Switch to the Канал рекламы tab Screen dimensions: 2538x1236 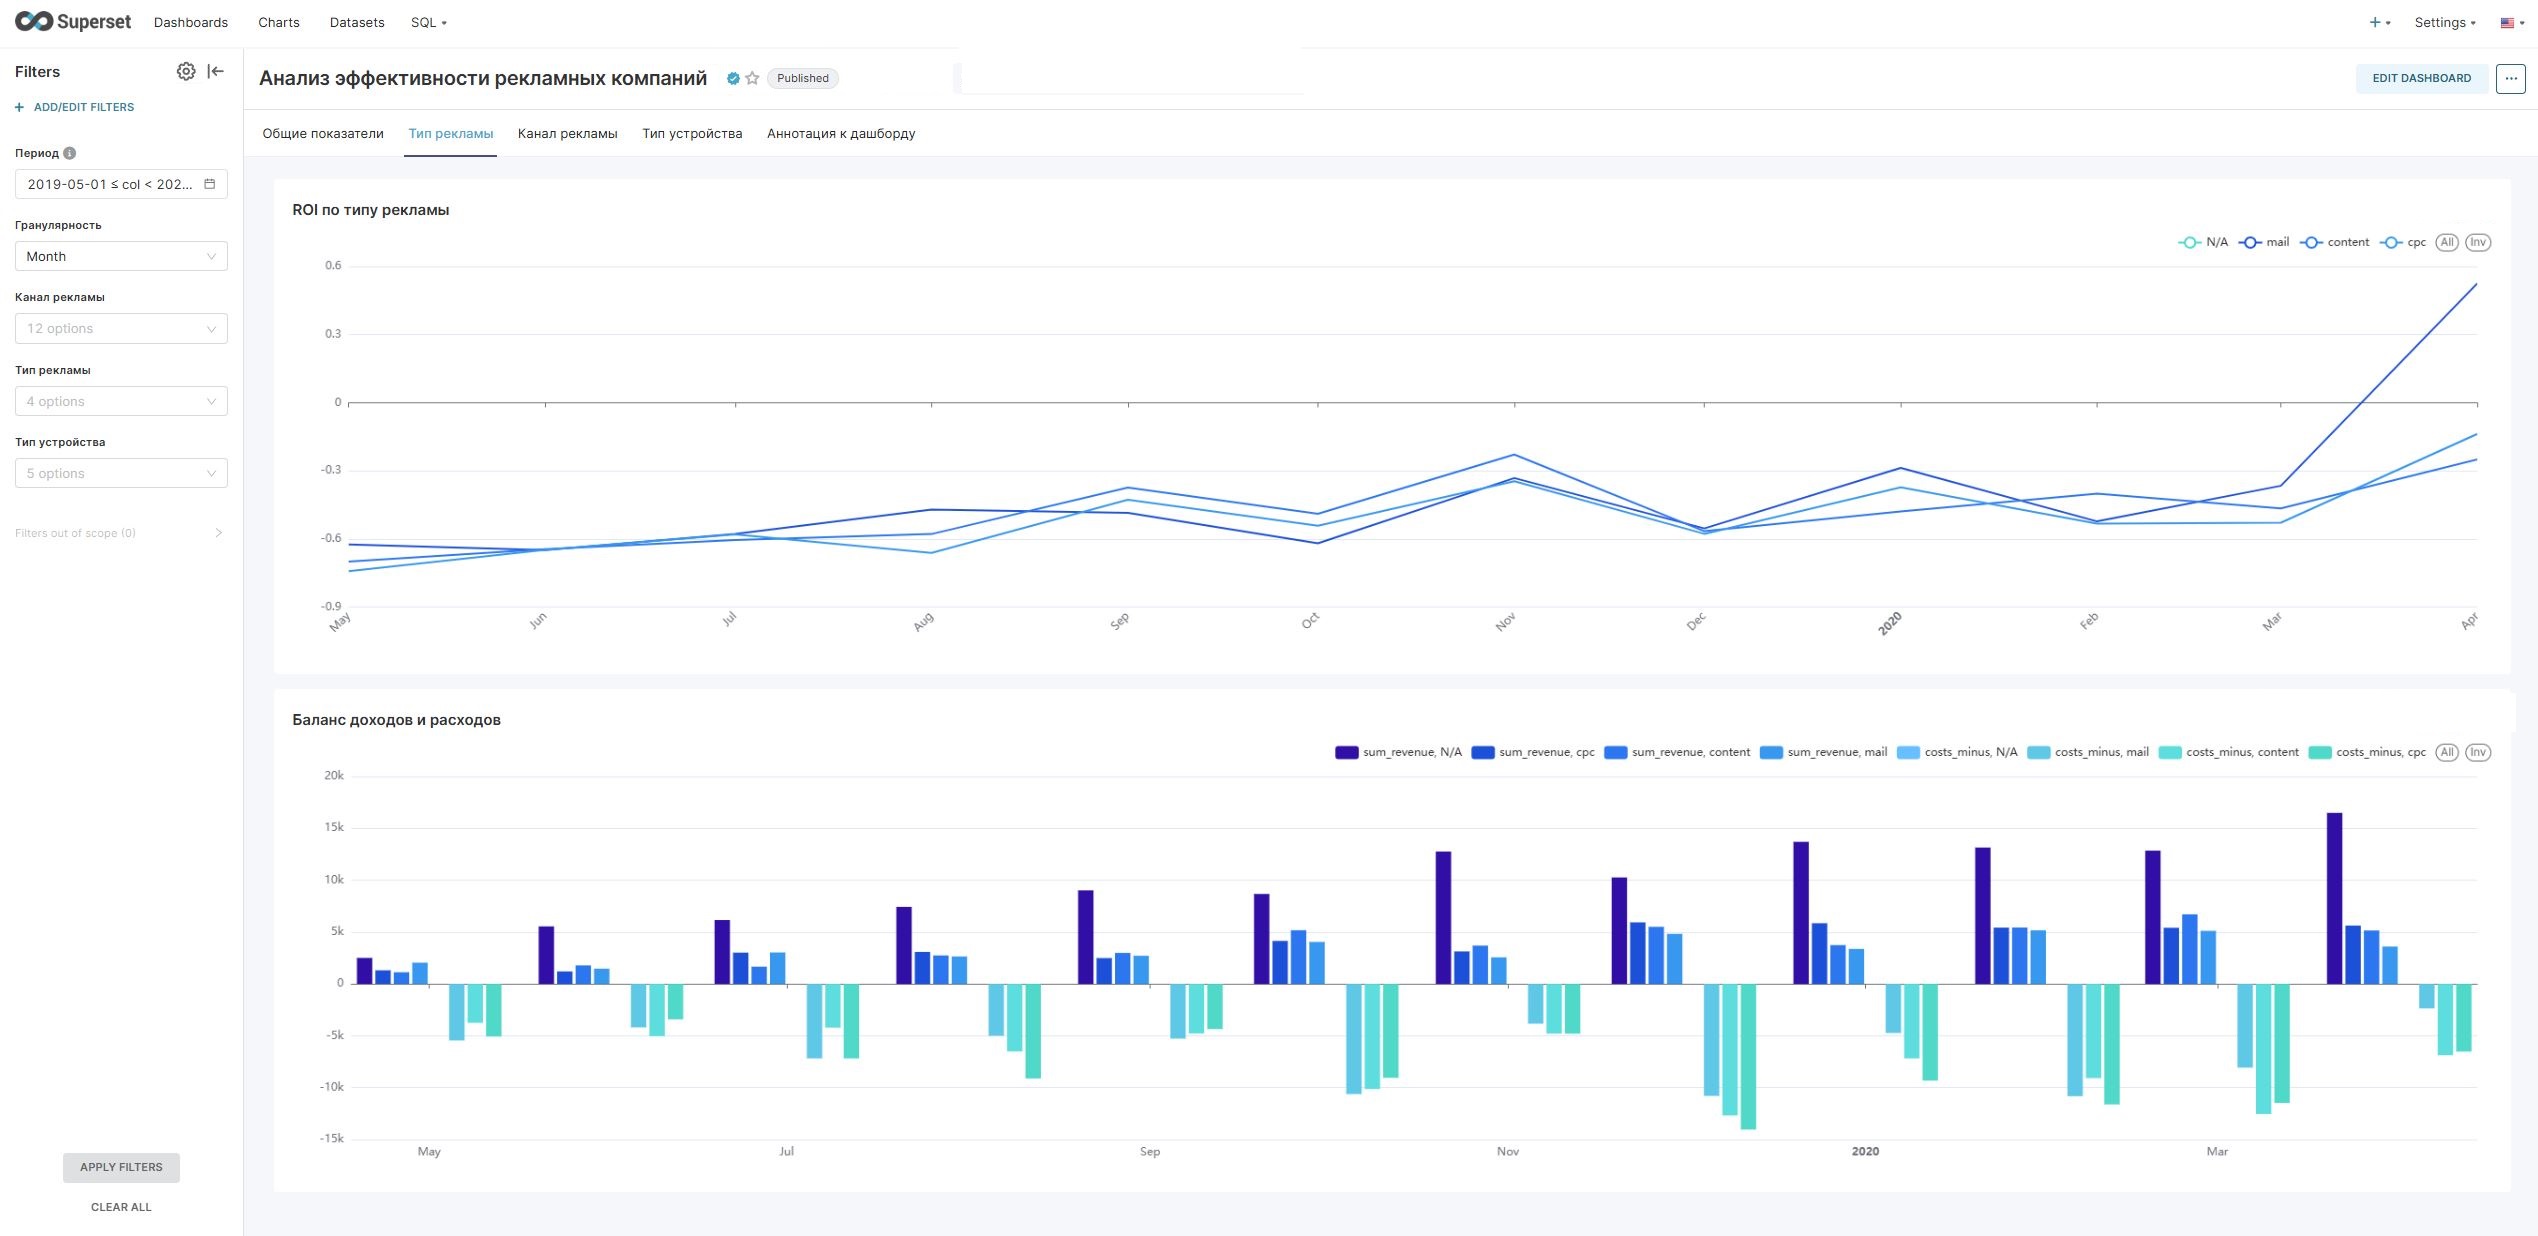567,133
